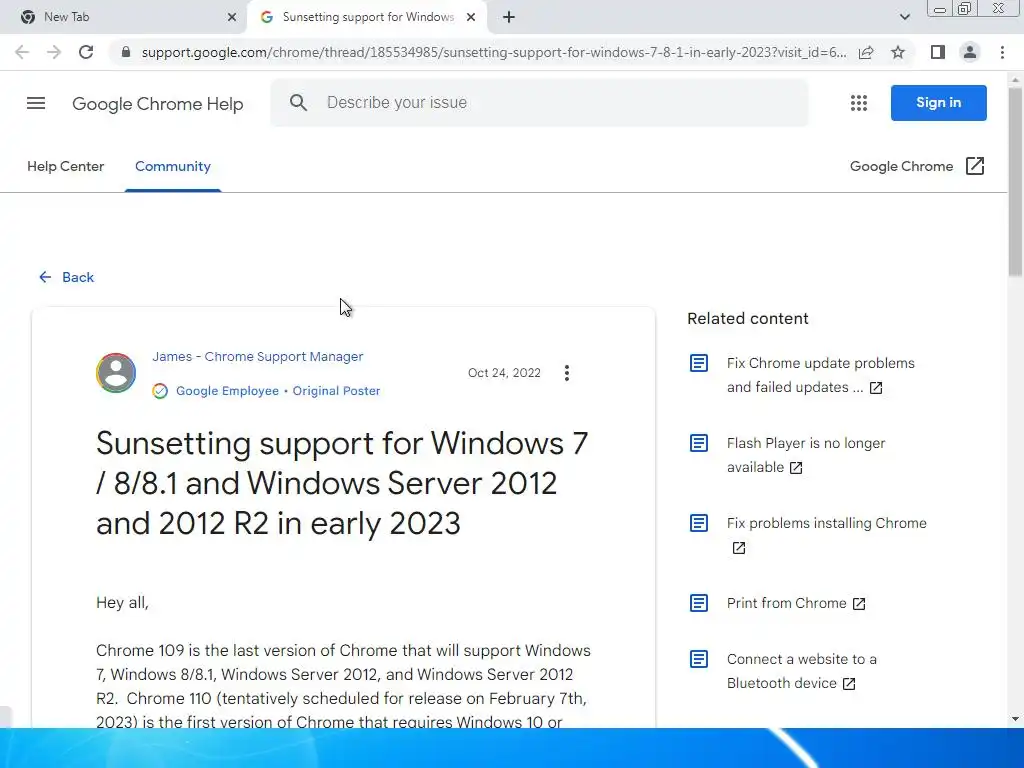
Task: Open Print from Chrome article
Action: point(795,603)
